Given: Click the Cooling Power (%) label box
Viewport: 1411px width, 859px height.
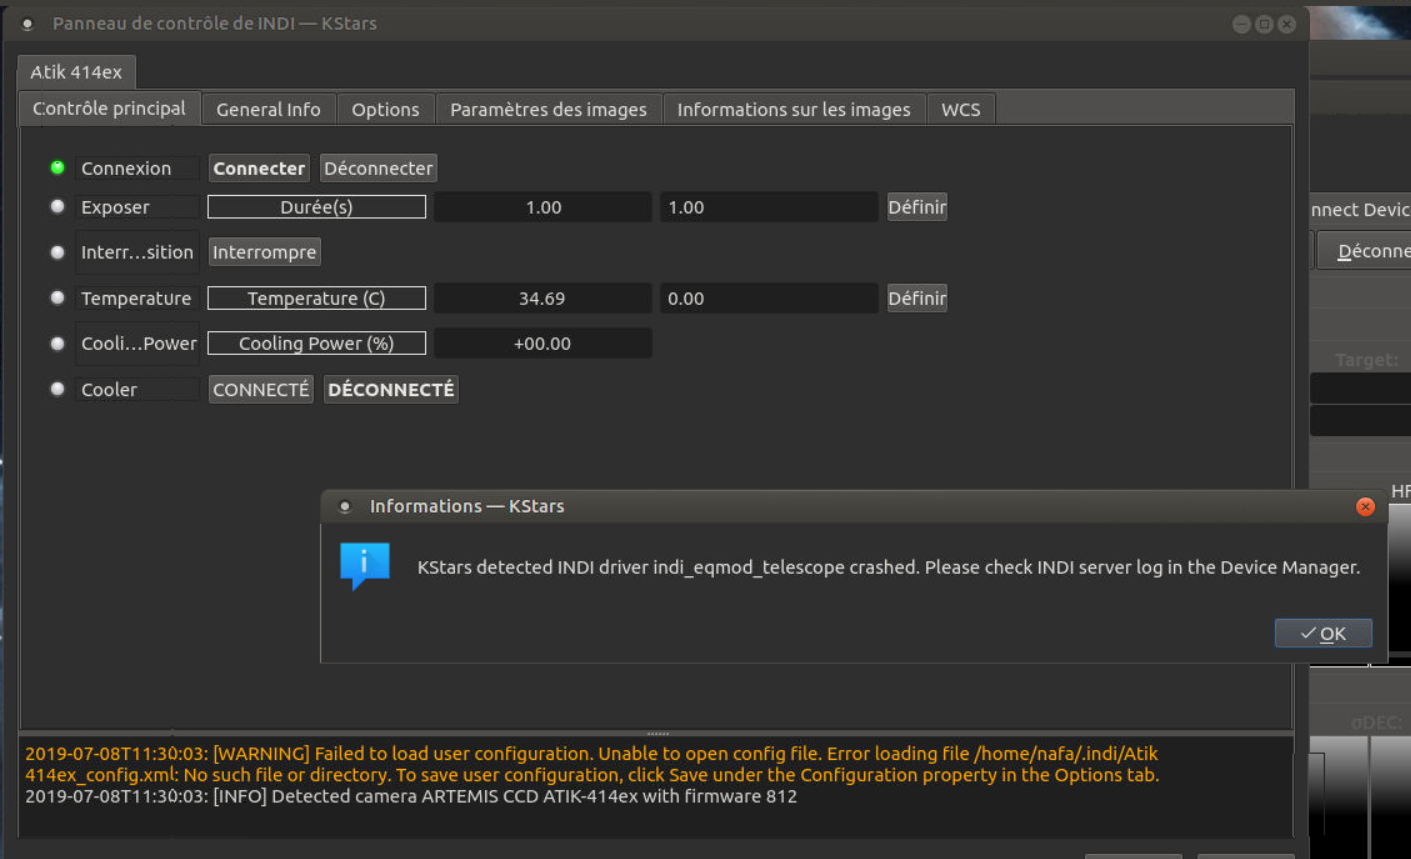Looking at the screenshot, I should [316, 343].
